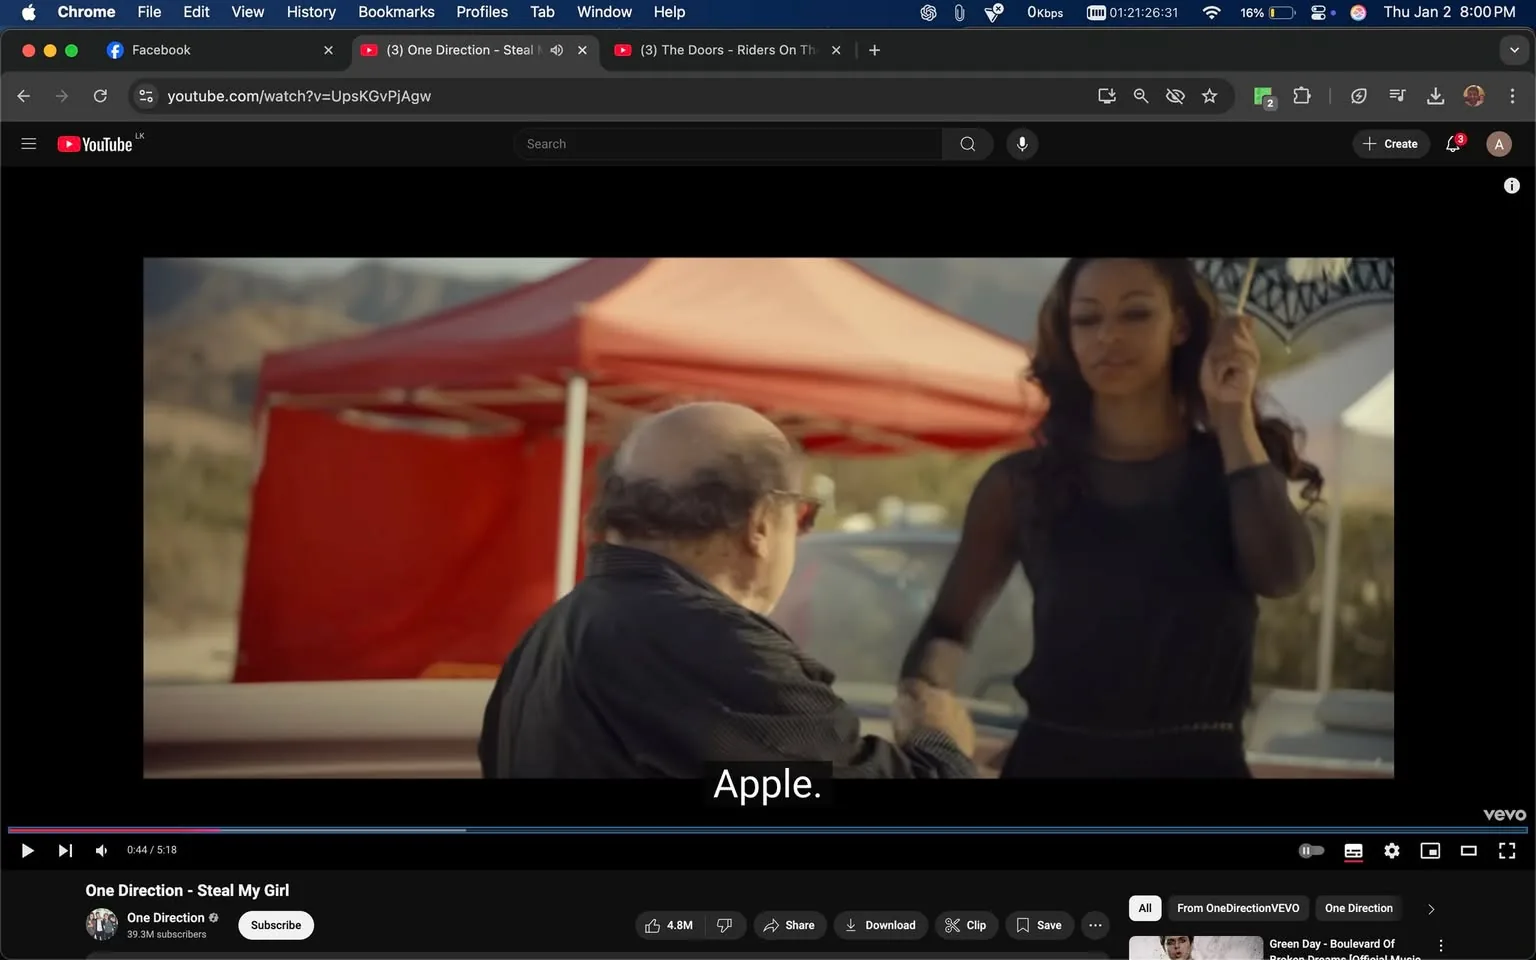Toggle the autoplay switch

pos(1311,850)
